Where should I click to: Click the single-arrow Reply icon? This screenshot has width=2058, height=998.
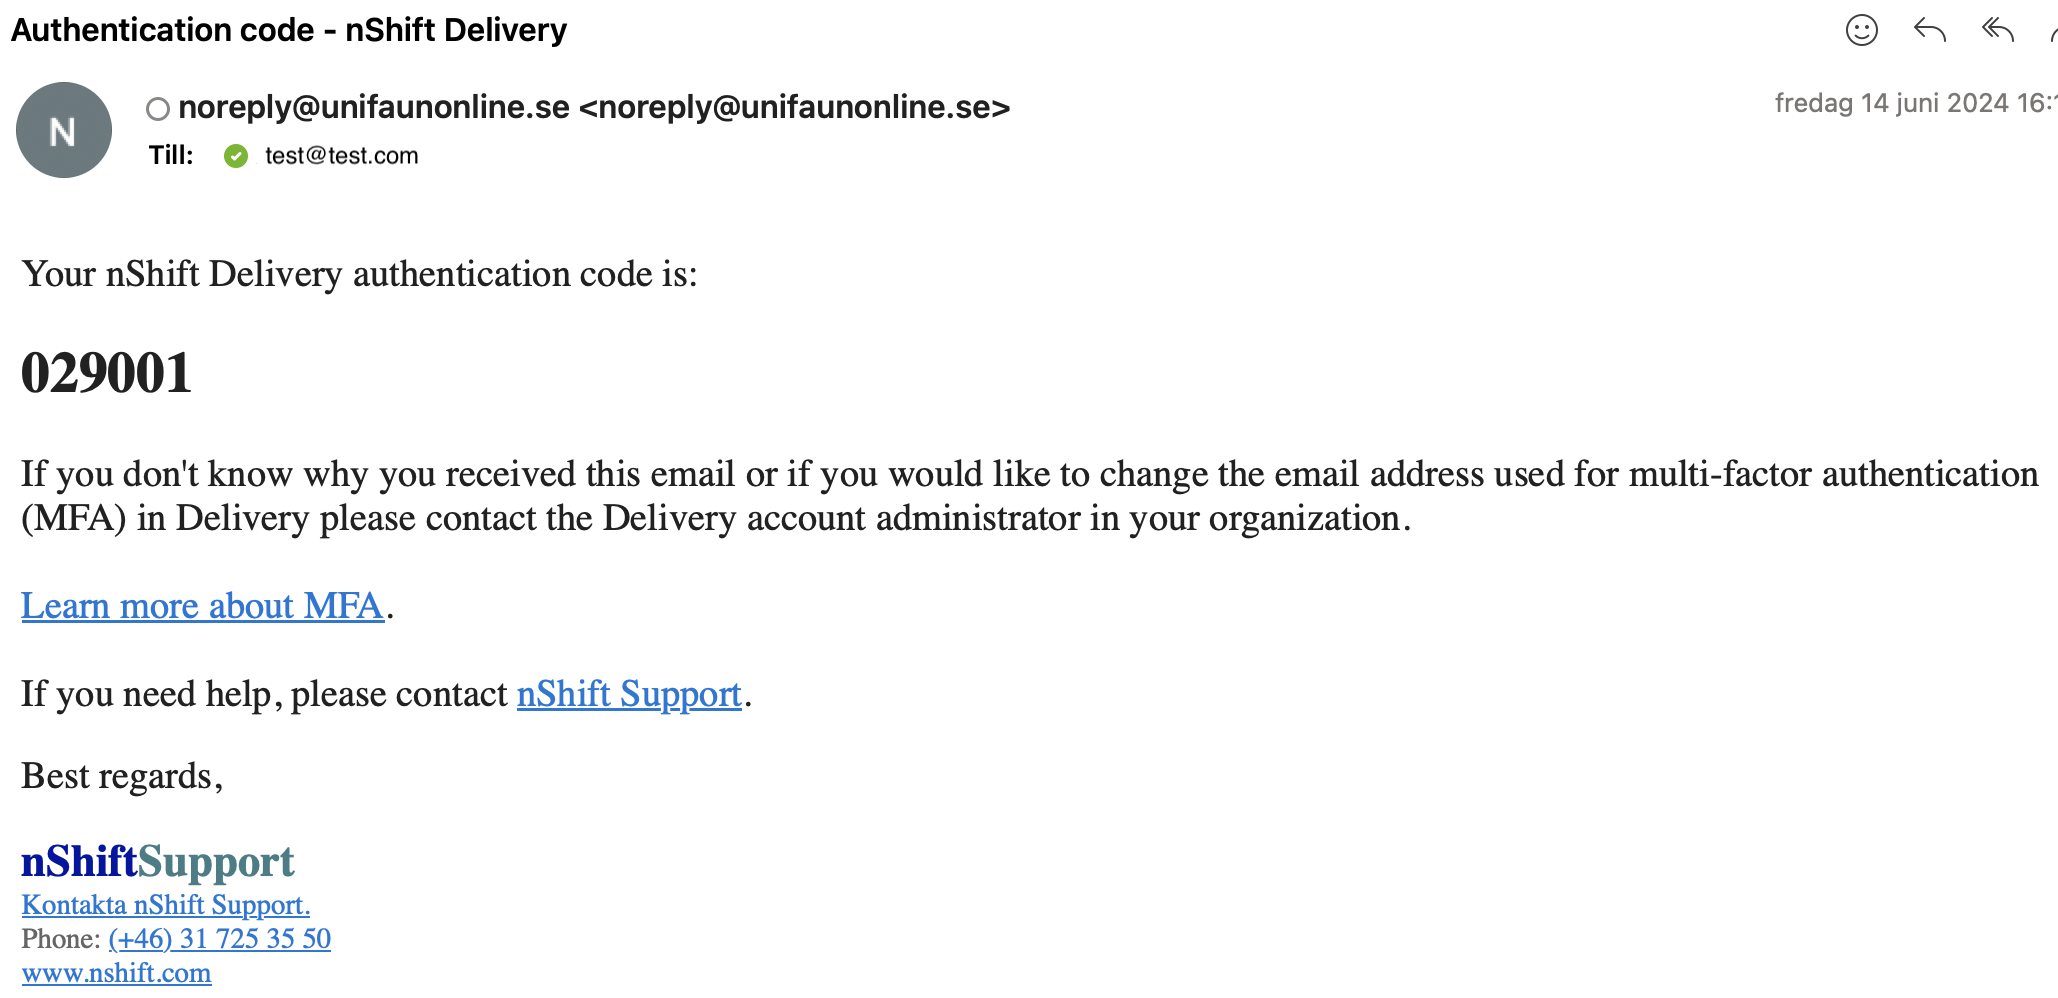(1929, 30)
